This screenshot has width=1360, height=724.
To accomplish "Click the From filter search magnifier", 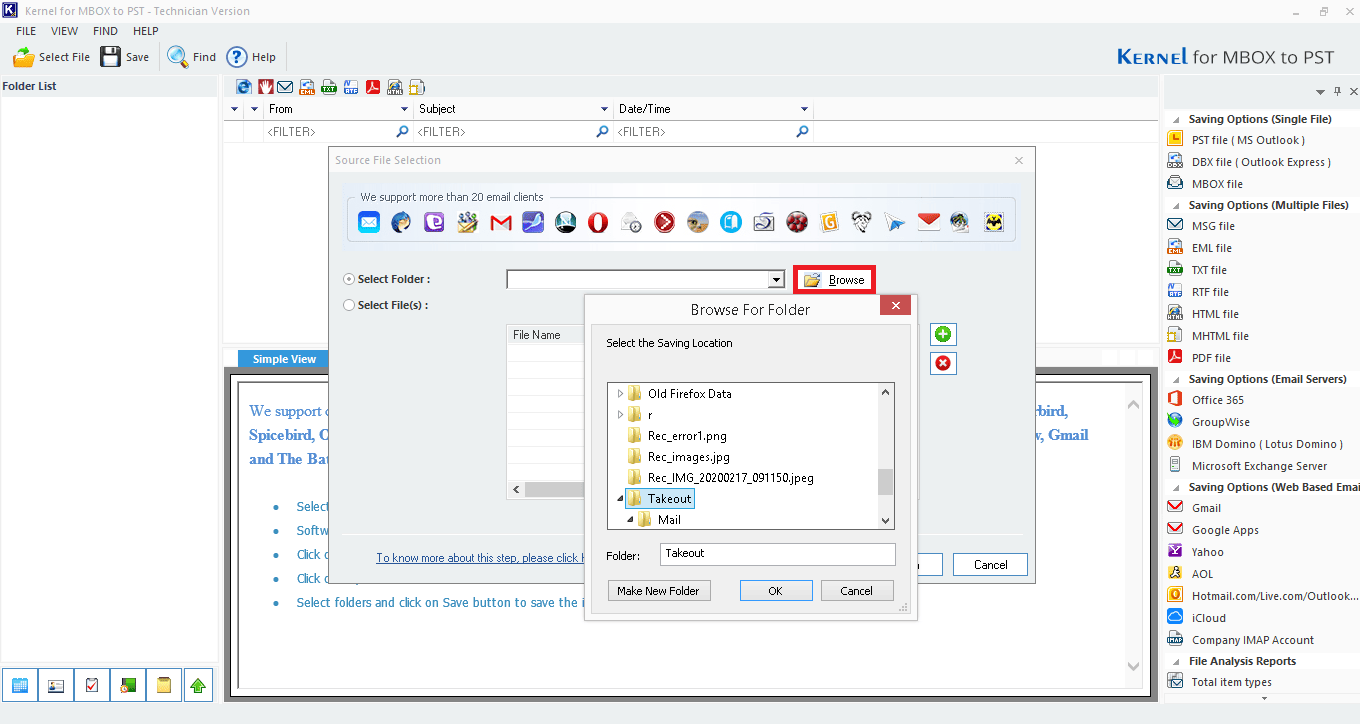I will click(402, 131).
